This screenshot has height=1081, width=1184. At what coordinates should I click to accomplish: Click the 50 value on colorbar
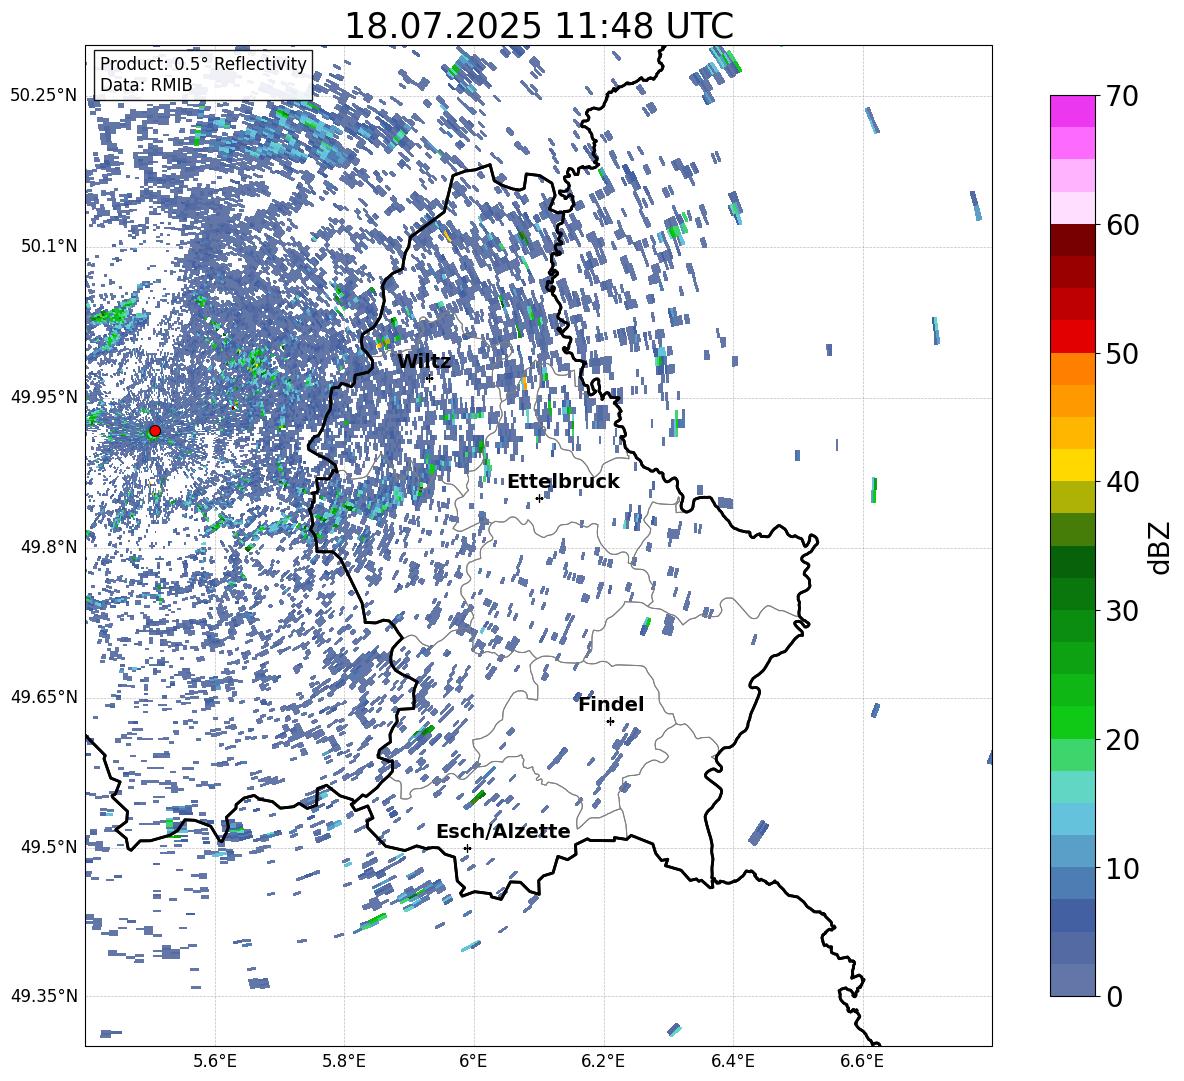(1121, 353)
